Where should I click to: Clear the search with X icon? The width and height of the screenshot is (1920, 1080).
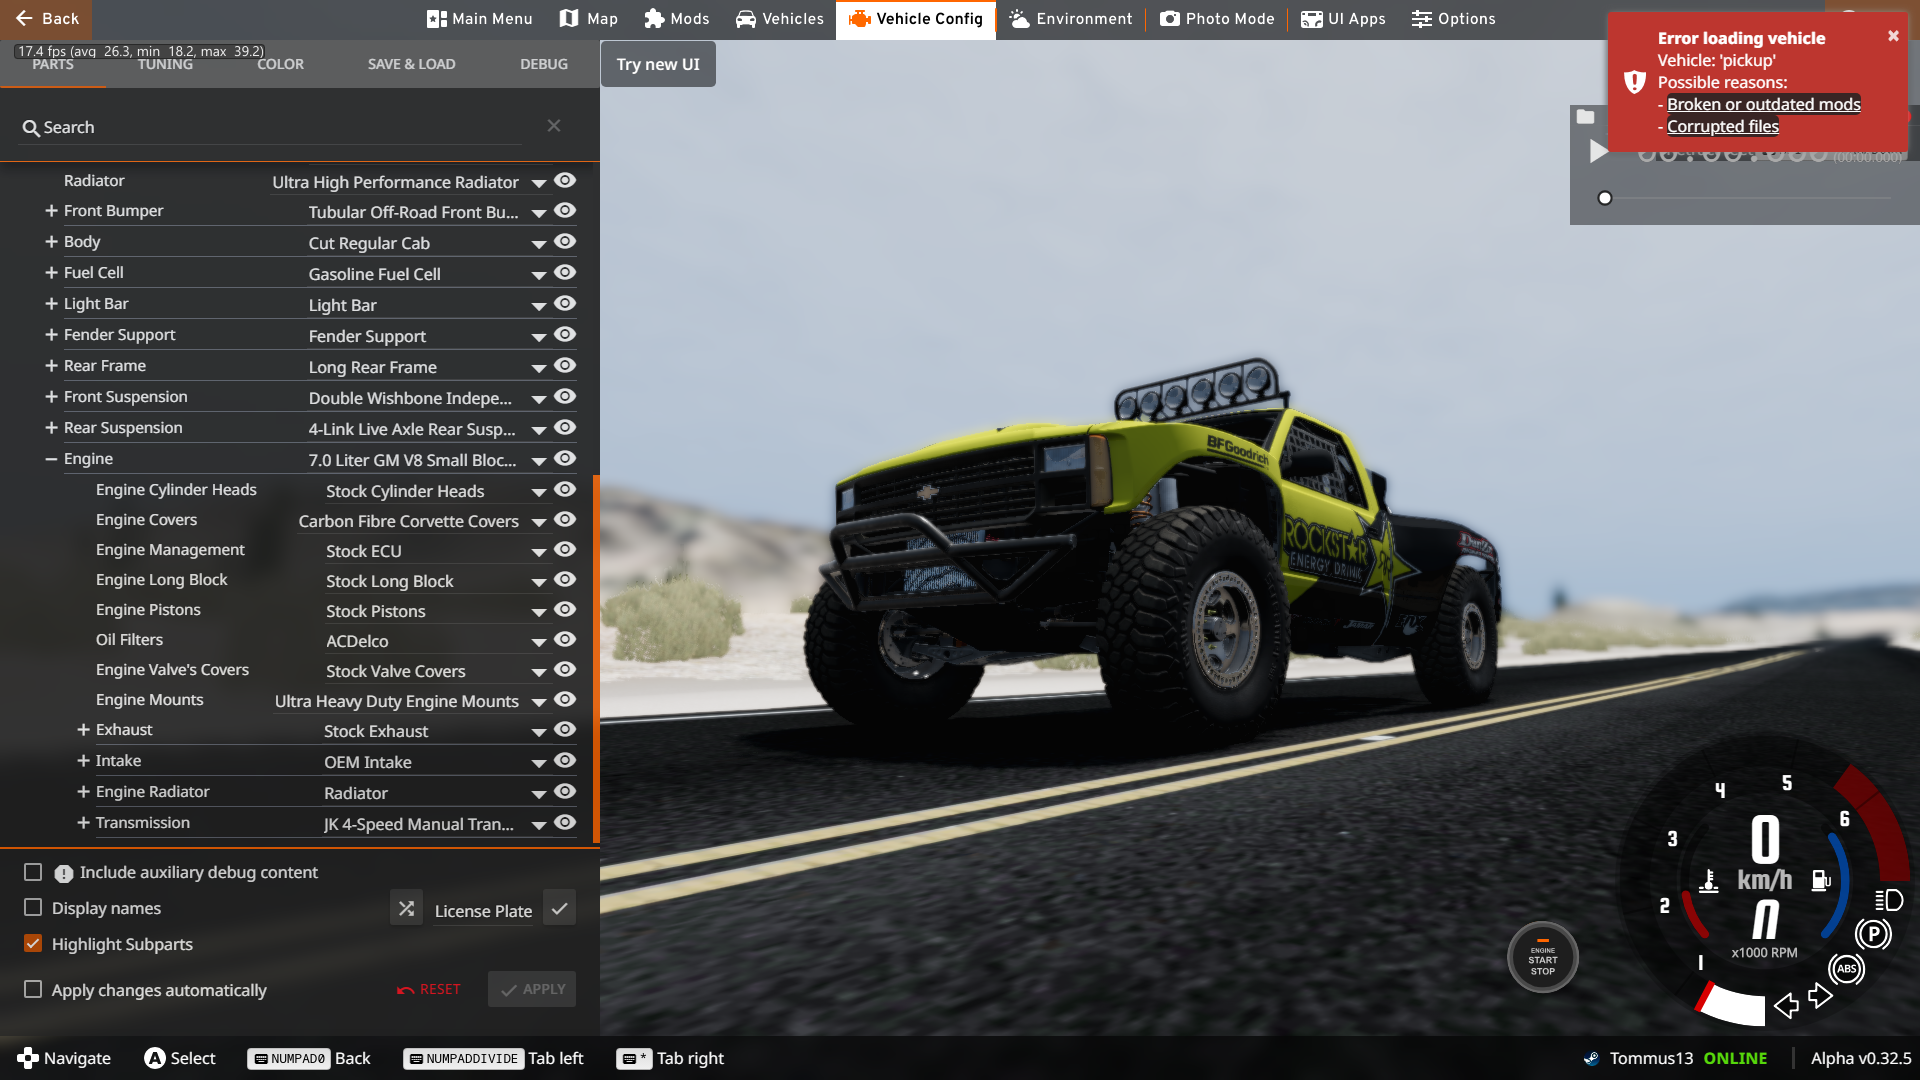click(554, 126)
